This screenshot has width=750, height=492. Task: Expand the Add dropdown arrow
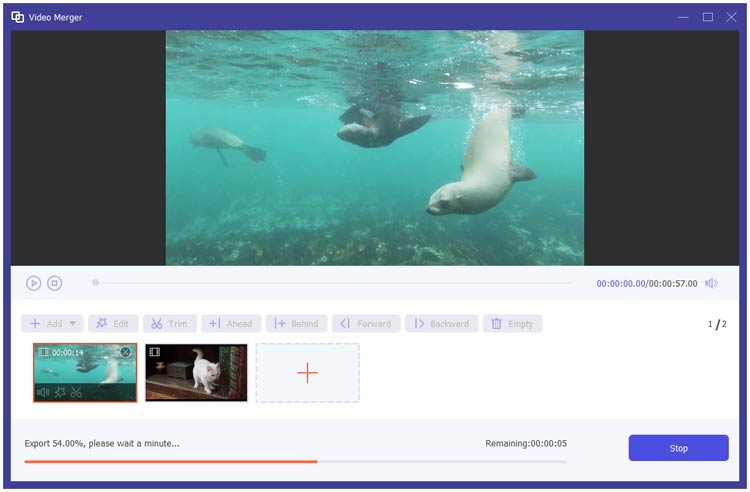coord(73,324)
